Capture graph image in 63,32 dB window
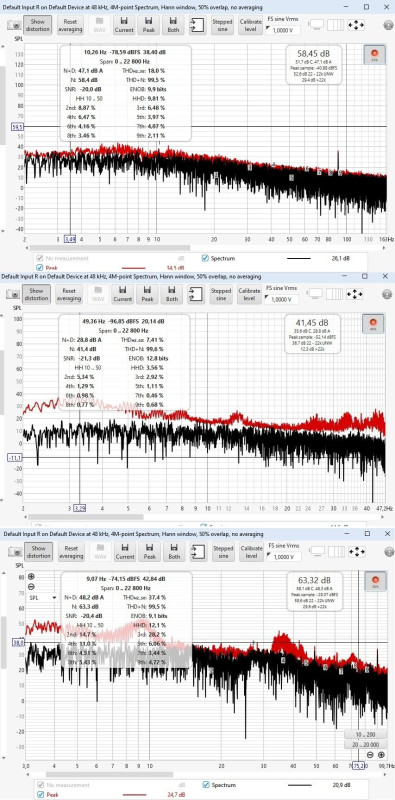This screenshot has height=800, width=395. pos(15,552)
